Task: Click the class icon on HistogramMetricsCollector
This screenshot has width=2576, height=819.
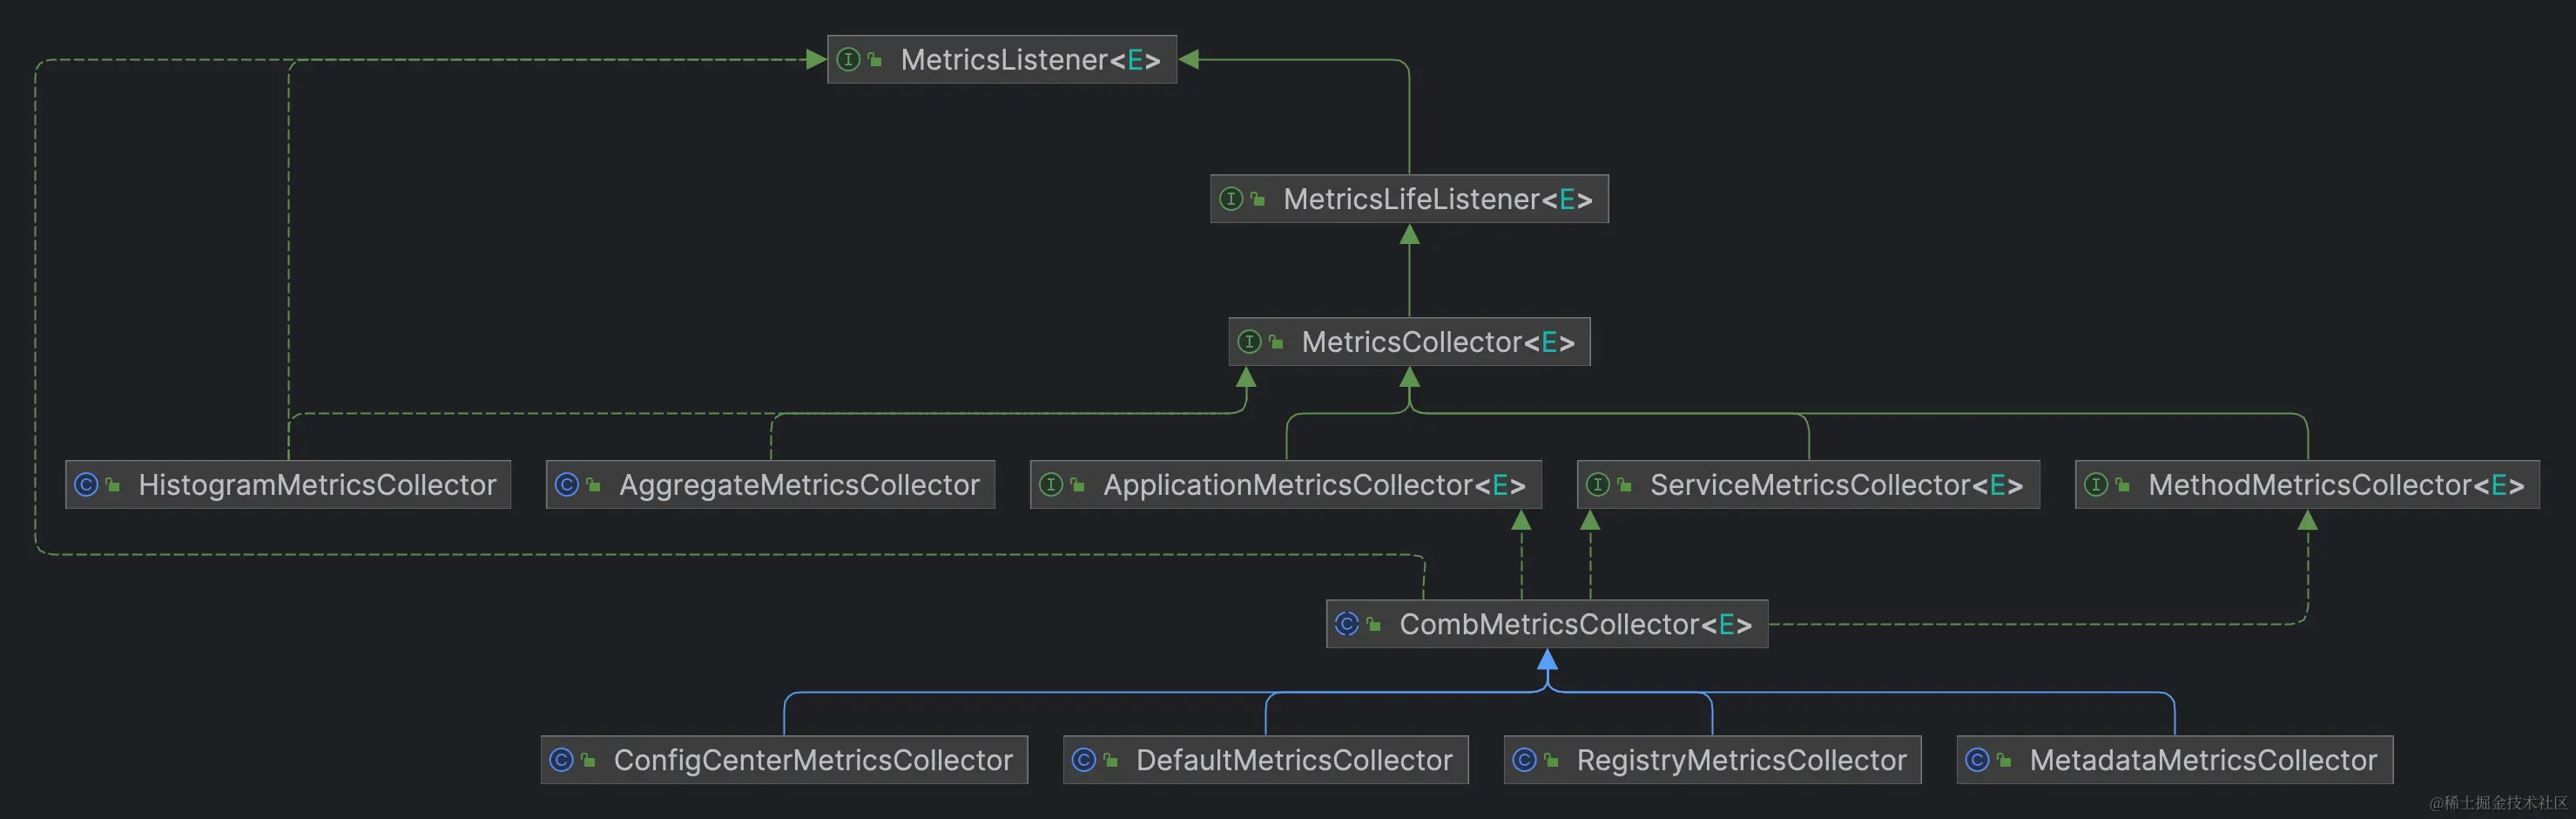Action: tap(85, 485)
